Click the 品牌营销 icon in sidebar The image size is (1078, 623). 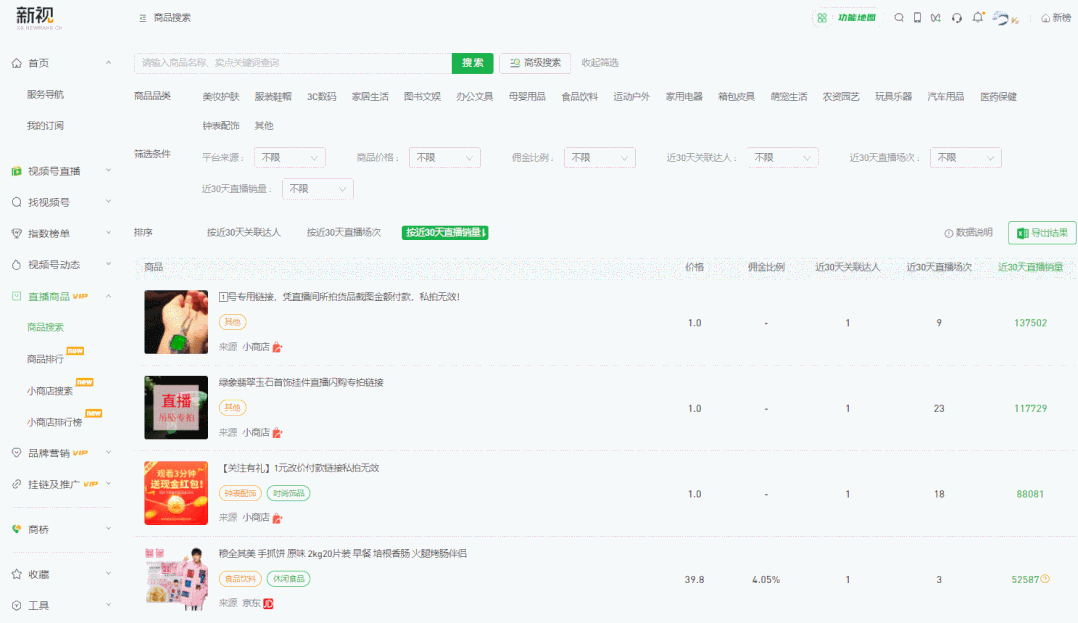coord(16,453)
